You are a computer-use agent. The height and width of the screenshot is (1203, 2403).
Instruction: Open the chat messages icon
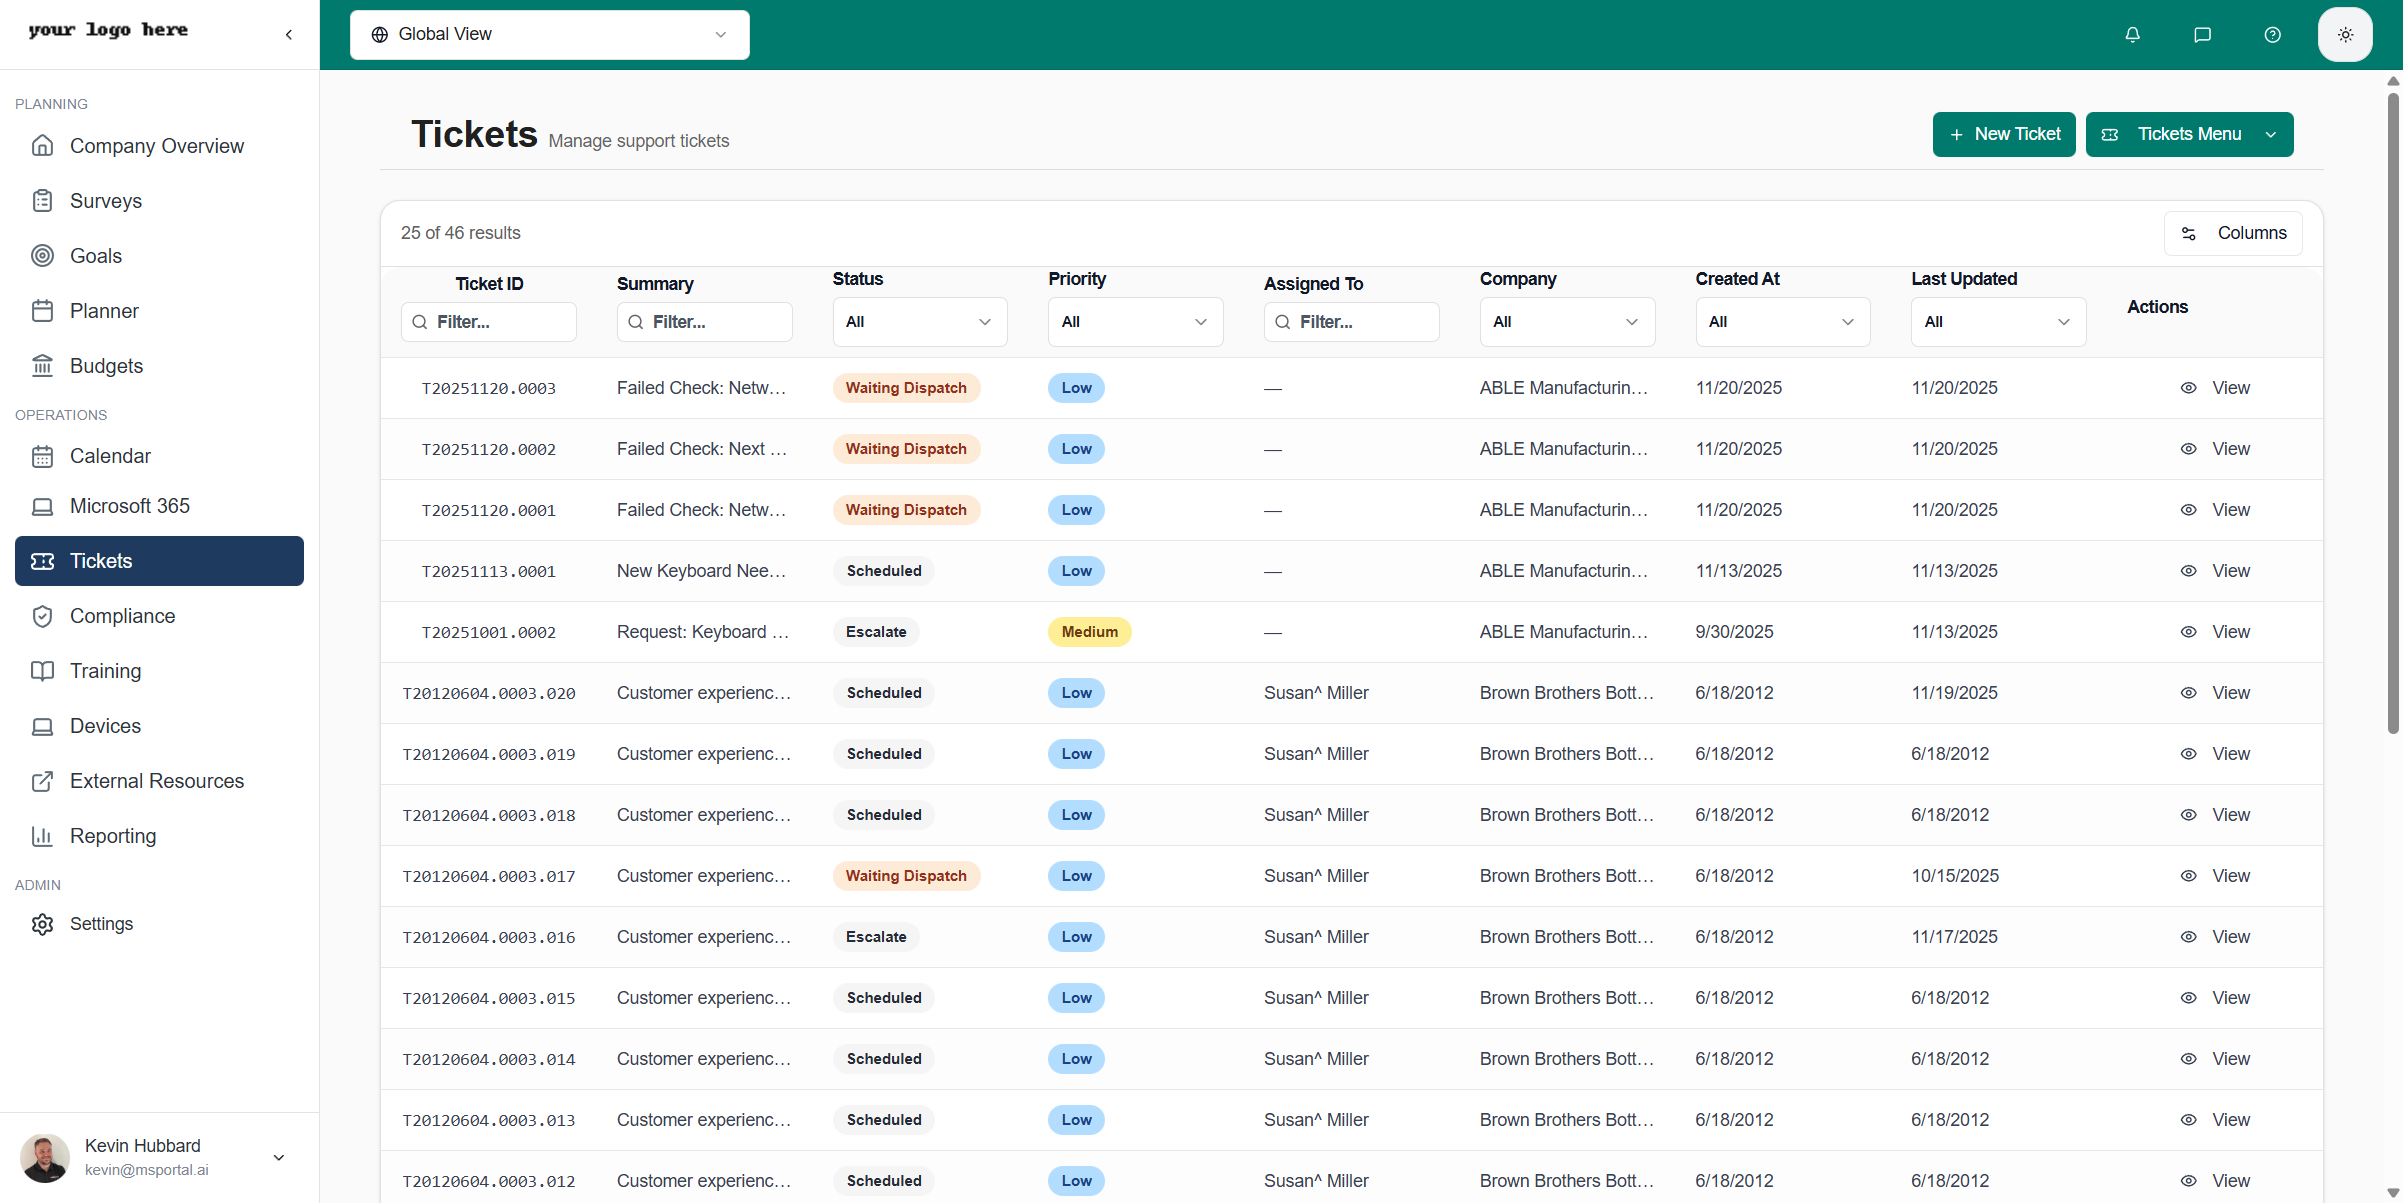(x=2202, y=35)
